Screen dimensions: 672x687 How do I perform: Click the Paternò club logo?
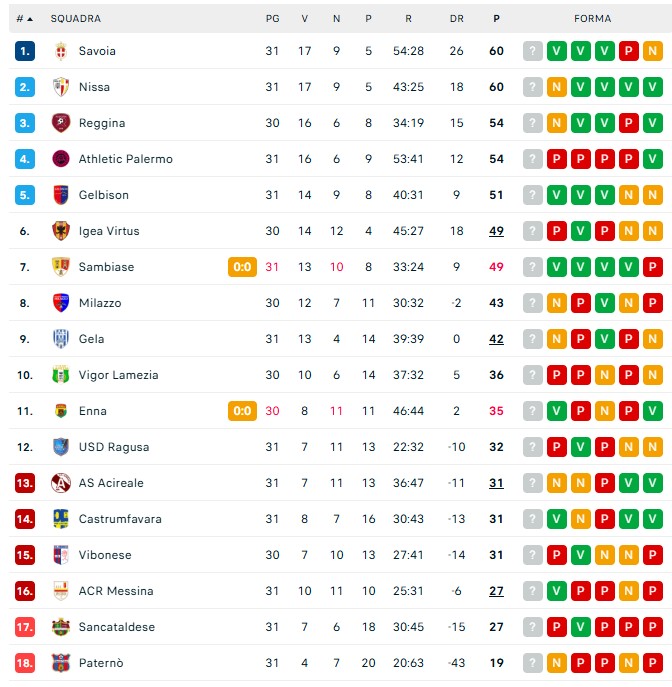coord(61,663)
